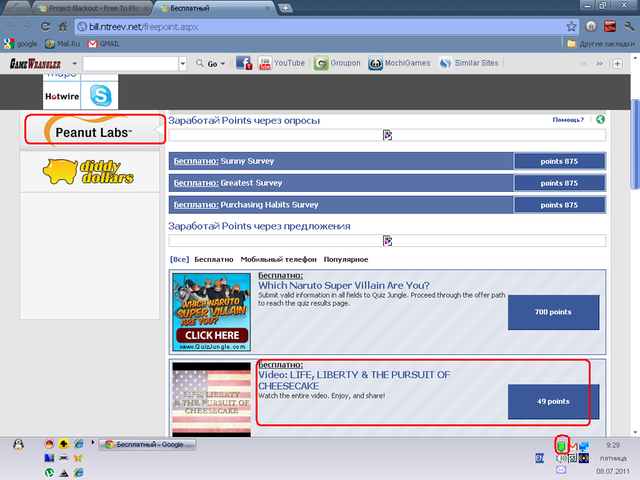The image size is (640, 480).
Task: Select the Популярное filter
Action: pyautogui.click(x=347, y=259)
